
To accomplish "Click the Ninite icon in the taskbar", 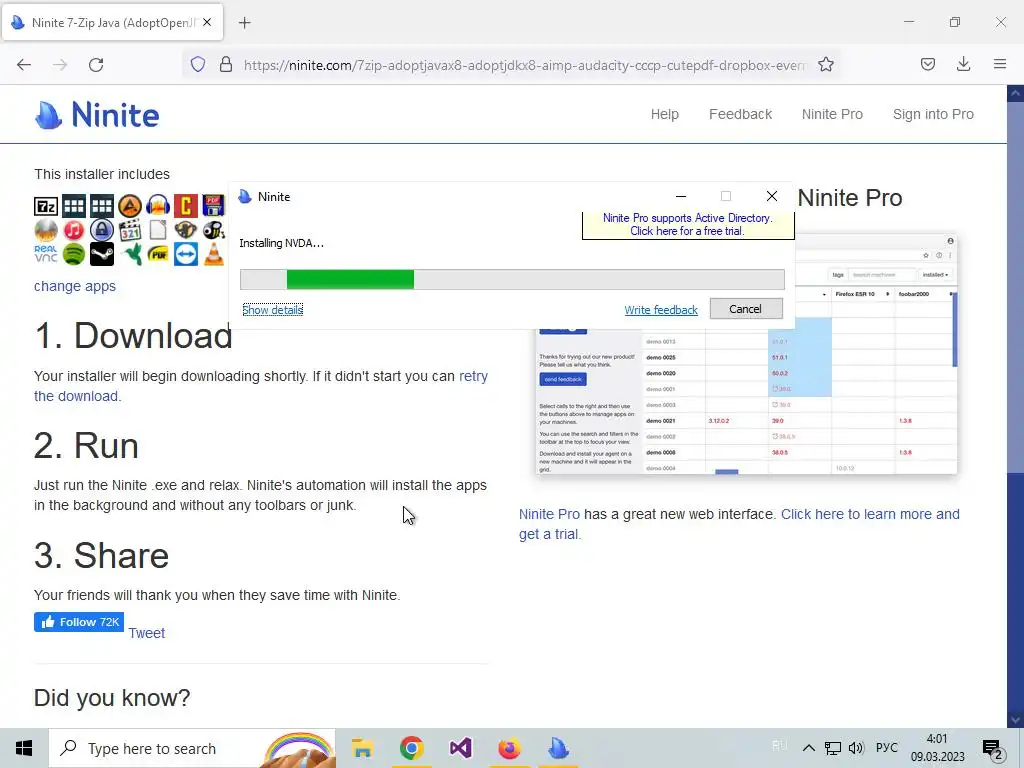I will click(x=558, y=748).
